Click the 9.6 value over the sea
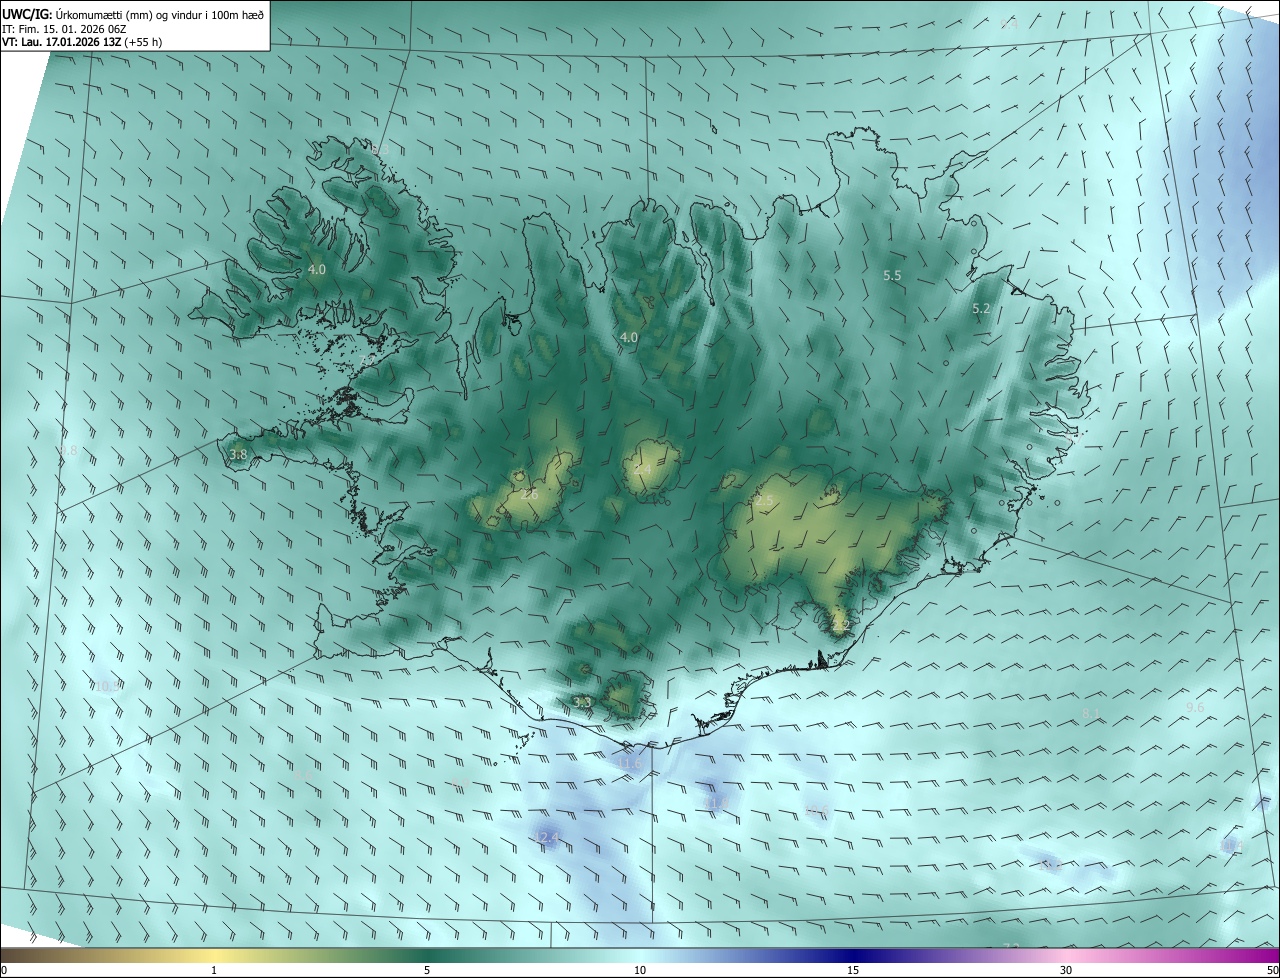 pyautogui.click(x=1195, y=707)
